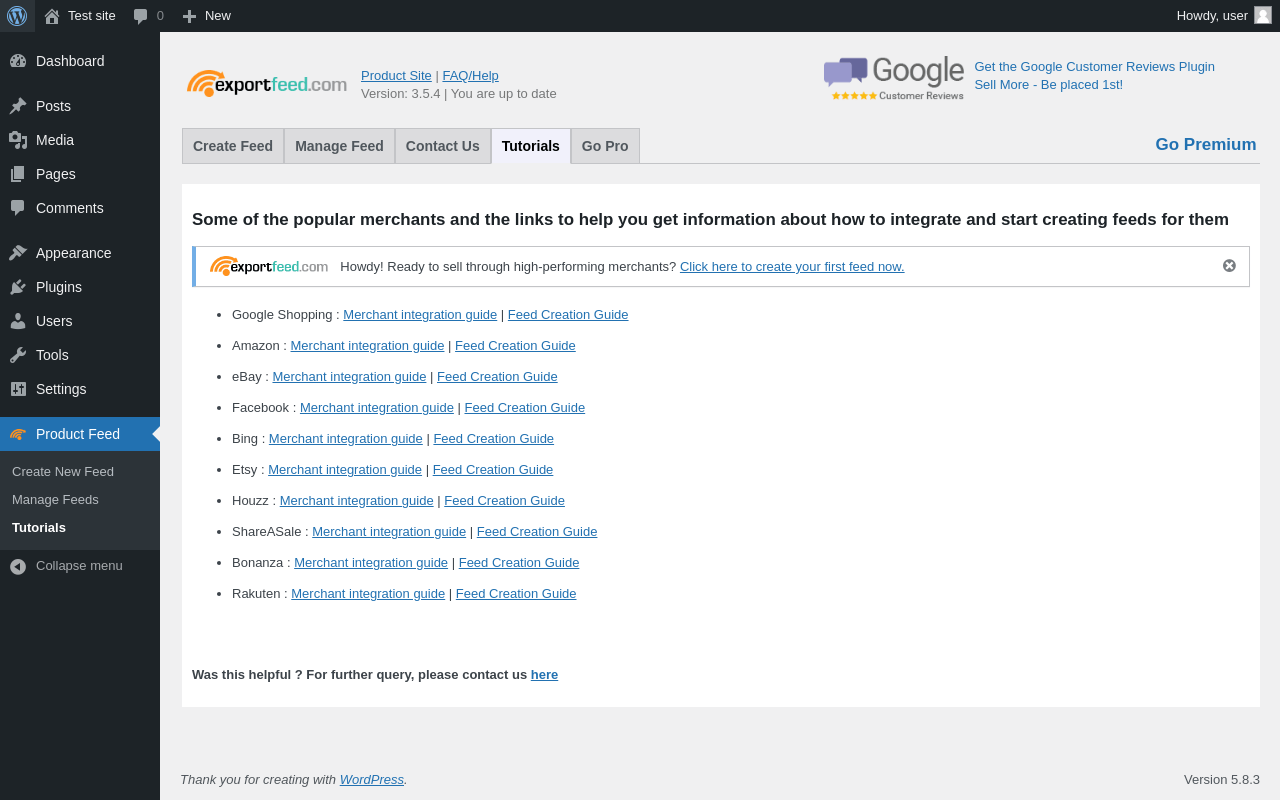
Task: Click the Pages icon in the sidebar
Action: (18, 174)
